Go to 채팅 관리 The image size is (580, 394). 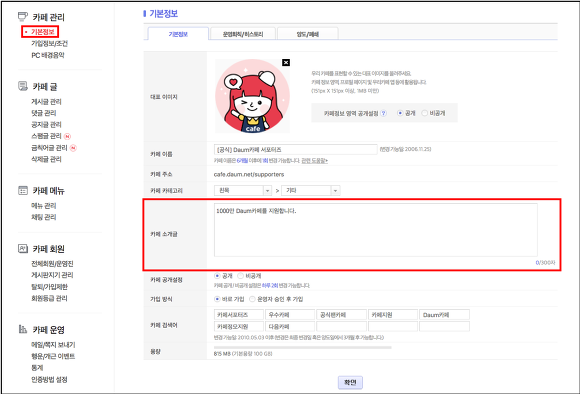point(44,217)
